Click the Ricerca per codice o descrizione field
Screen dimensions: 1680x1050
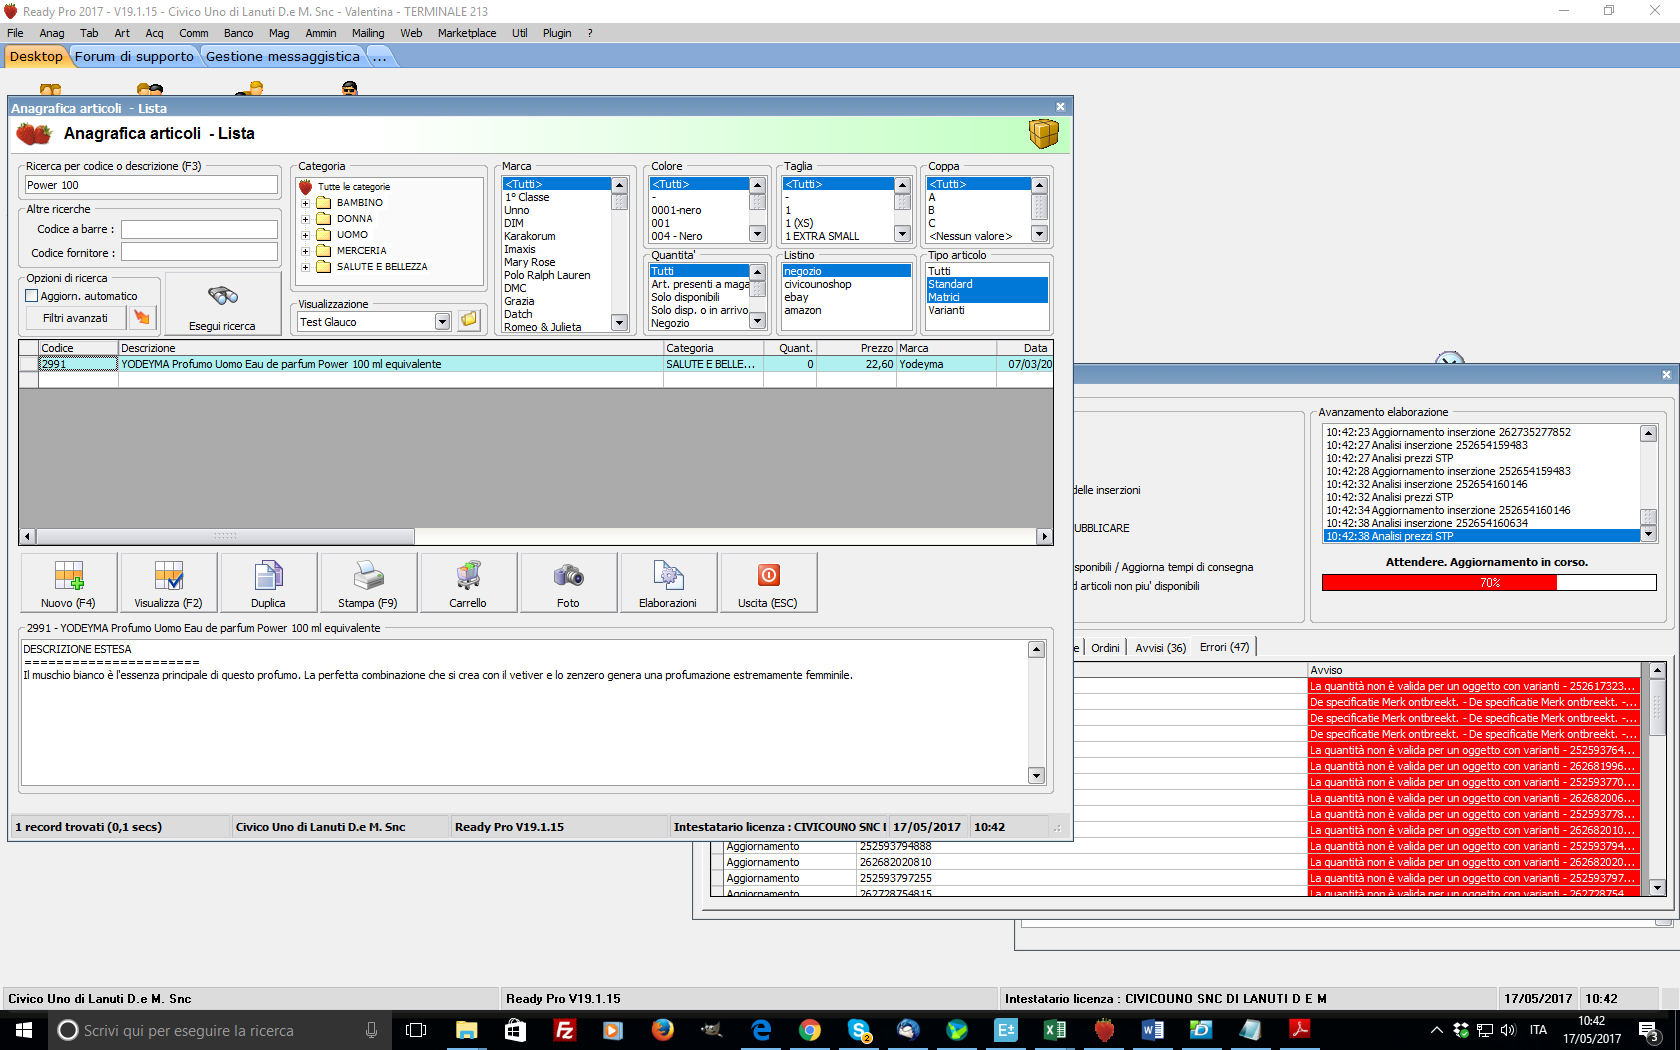click(151, 185)
